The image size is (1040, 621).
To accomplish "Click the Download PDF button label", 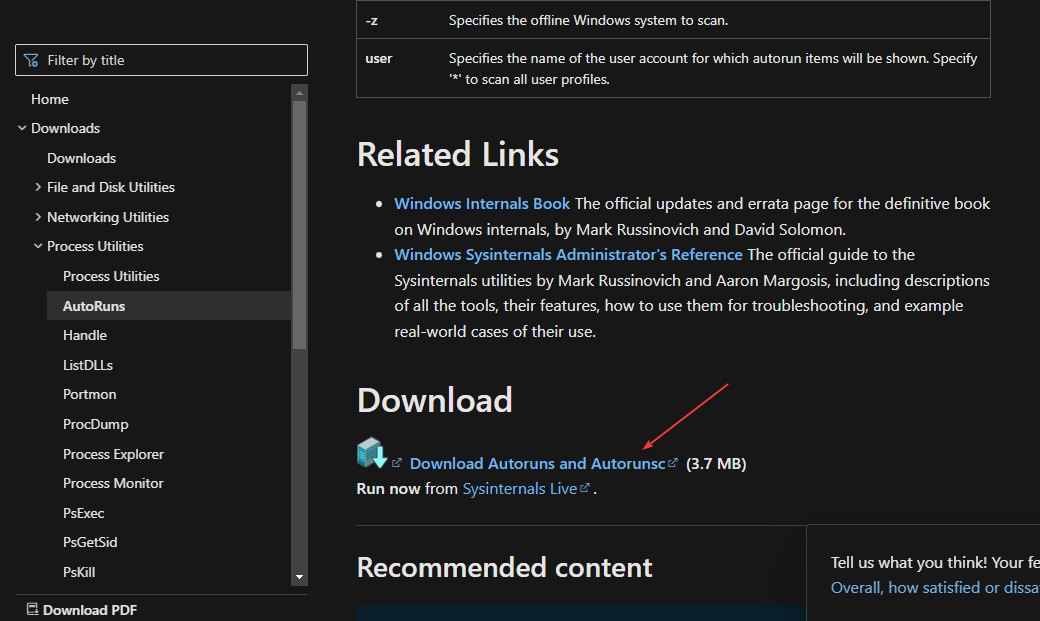I will pos(90,610).
